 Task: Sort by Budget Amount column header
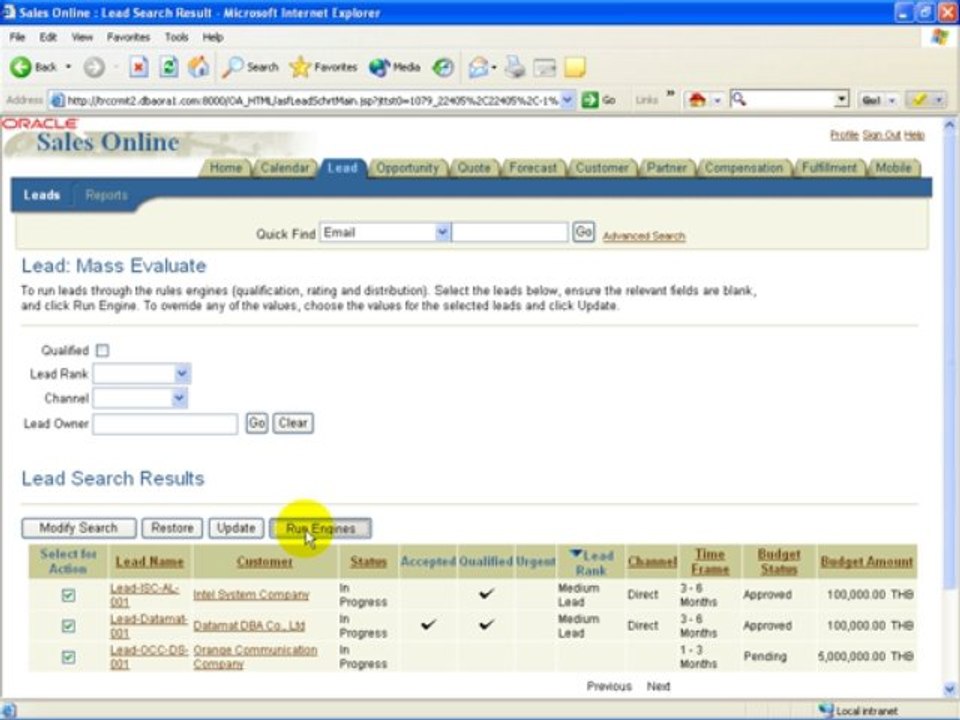pyautogui.click(x=866, y=562)
